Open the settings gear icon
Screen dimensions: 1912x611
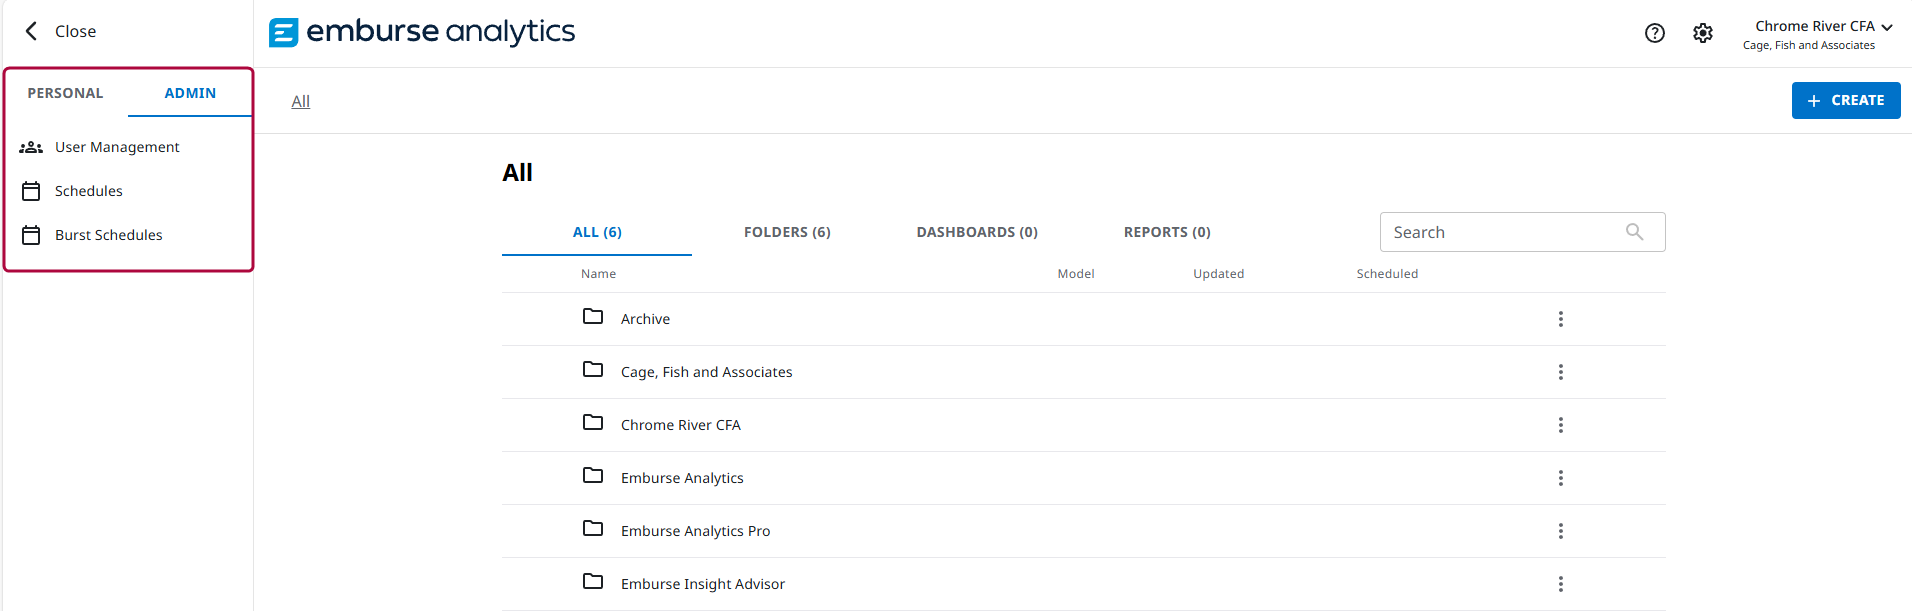(x=1703, y=33)
